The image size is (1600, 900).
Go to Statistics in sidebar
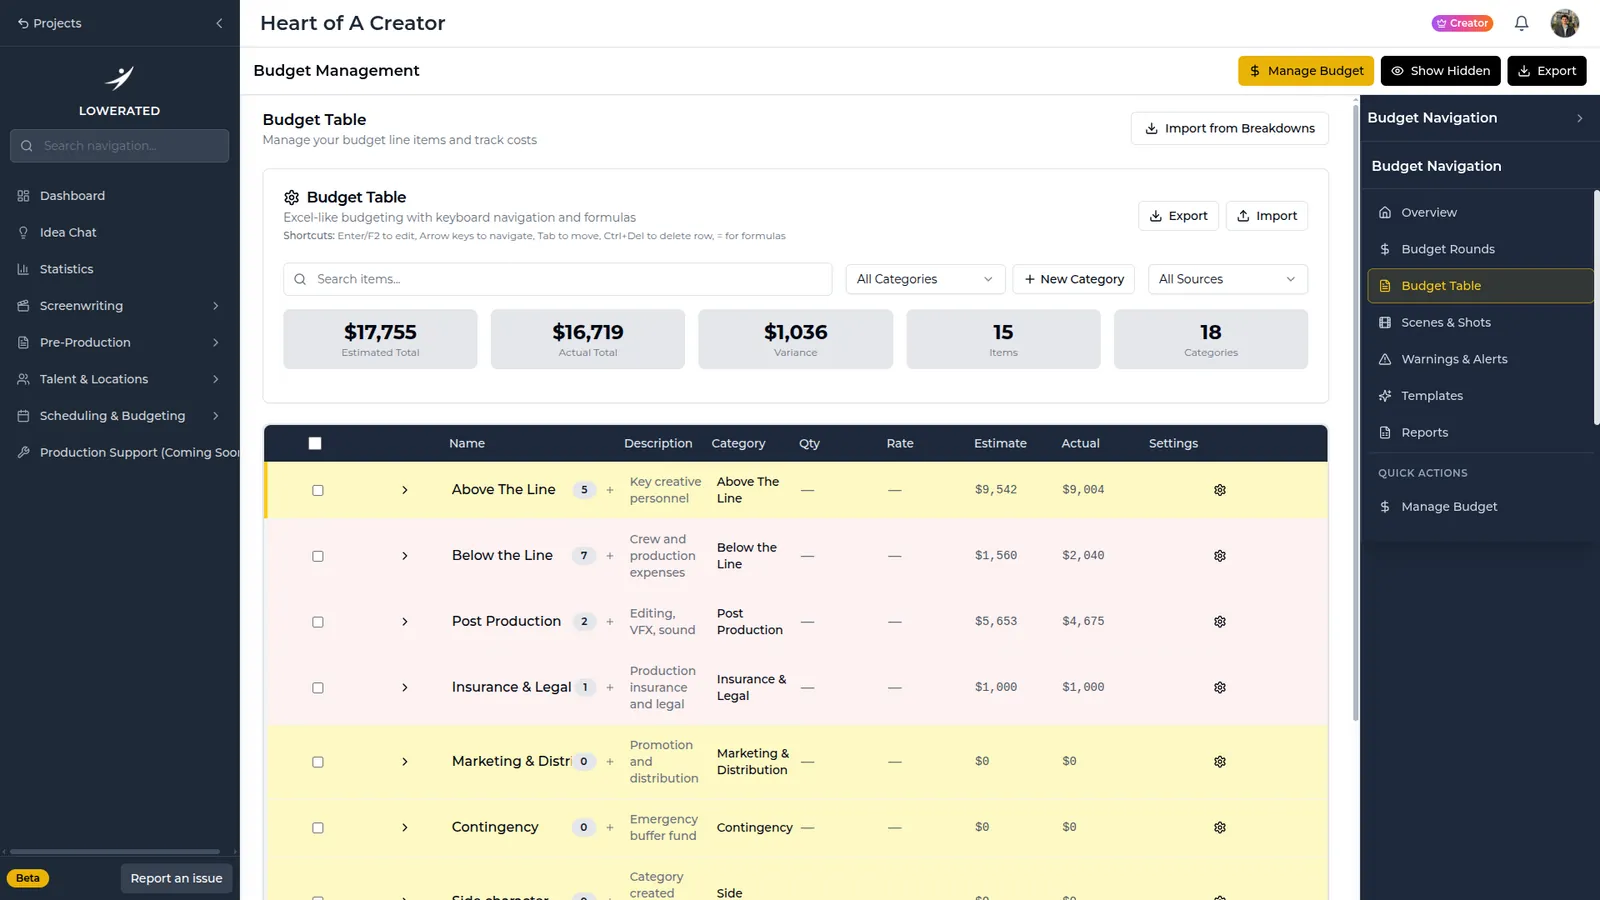pos(120,269)
